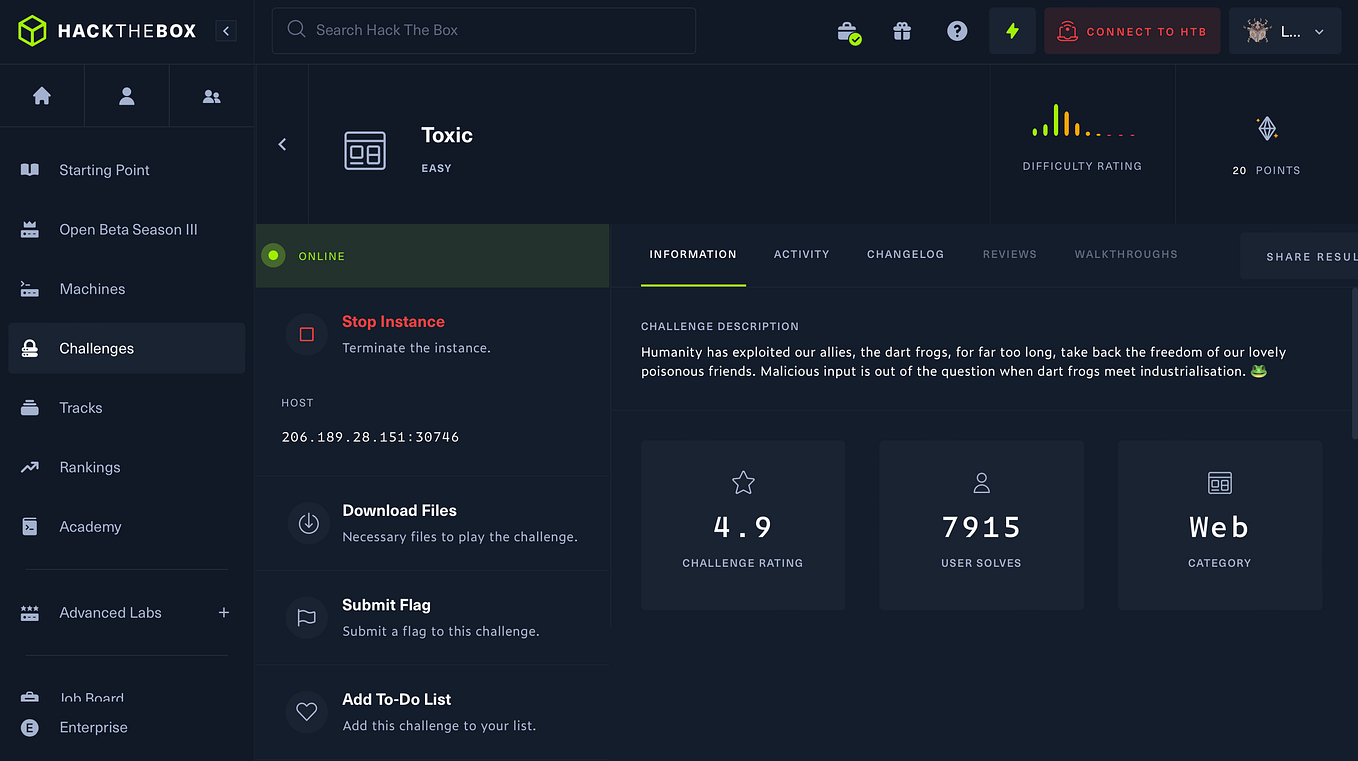Navigate to Starting Point
Image resolution: width=1358 pixels, height=761 pixels.
pyautogui.click(x=104, y=169)
